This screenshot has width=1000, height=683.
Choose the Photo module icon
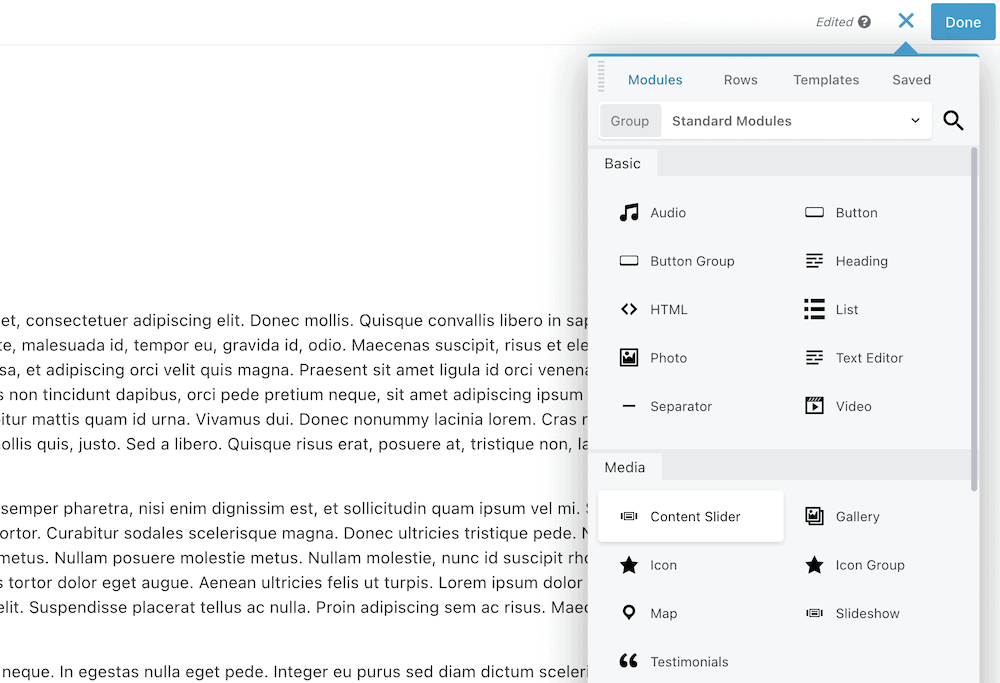(629, 358)
